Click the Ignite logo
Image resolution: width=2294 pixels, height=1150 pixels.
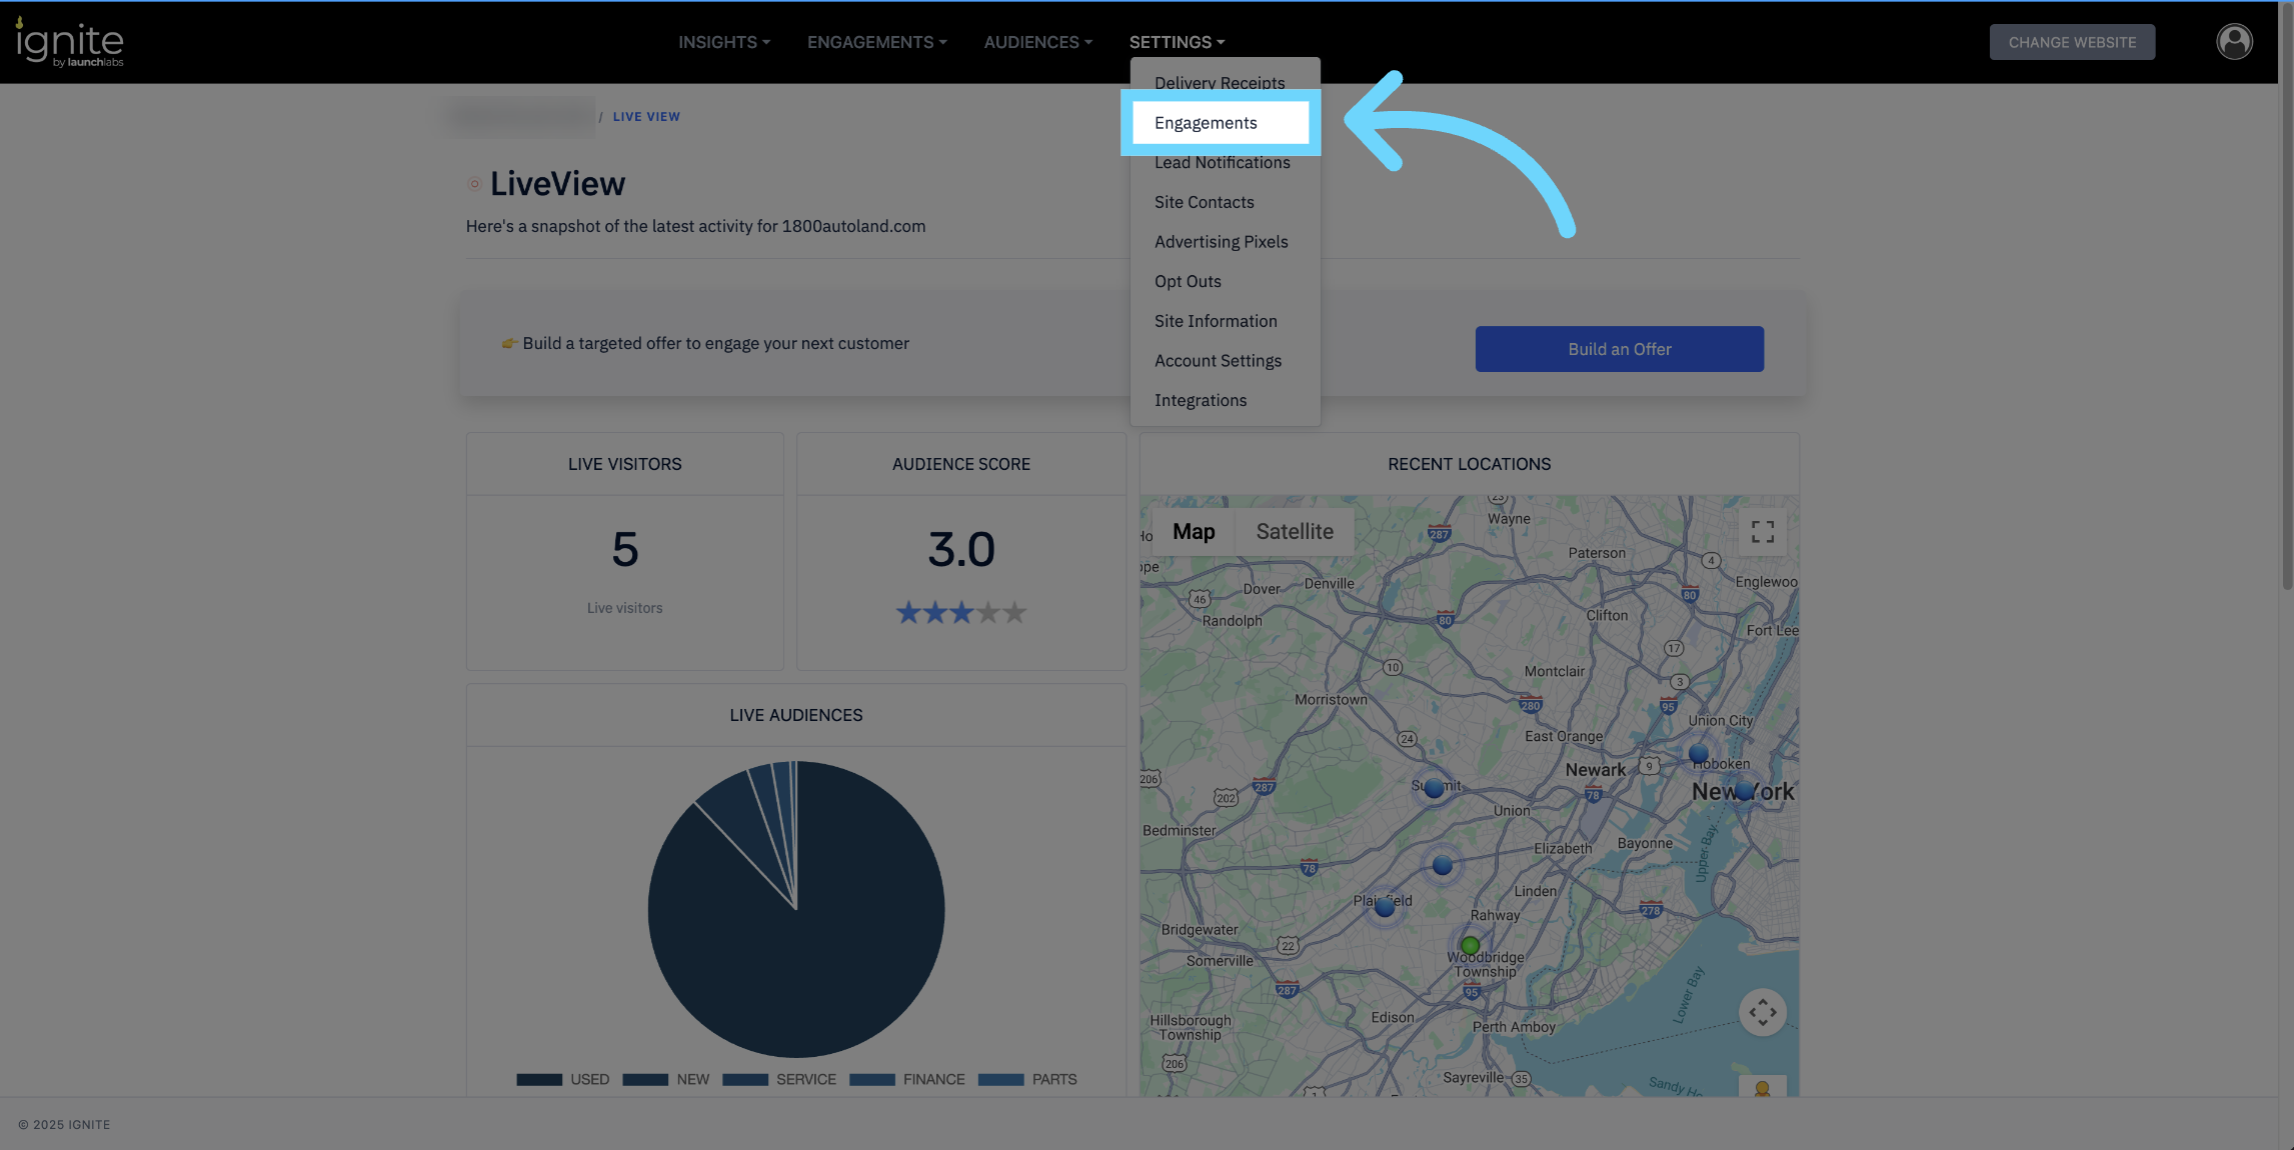[69, 43]
